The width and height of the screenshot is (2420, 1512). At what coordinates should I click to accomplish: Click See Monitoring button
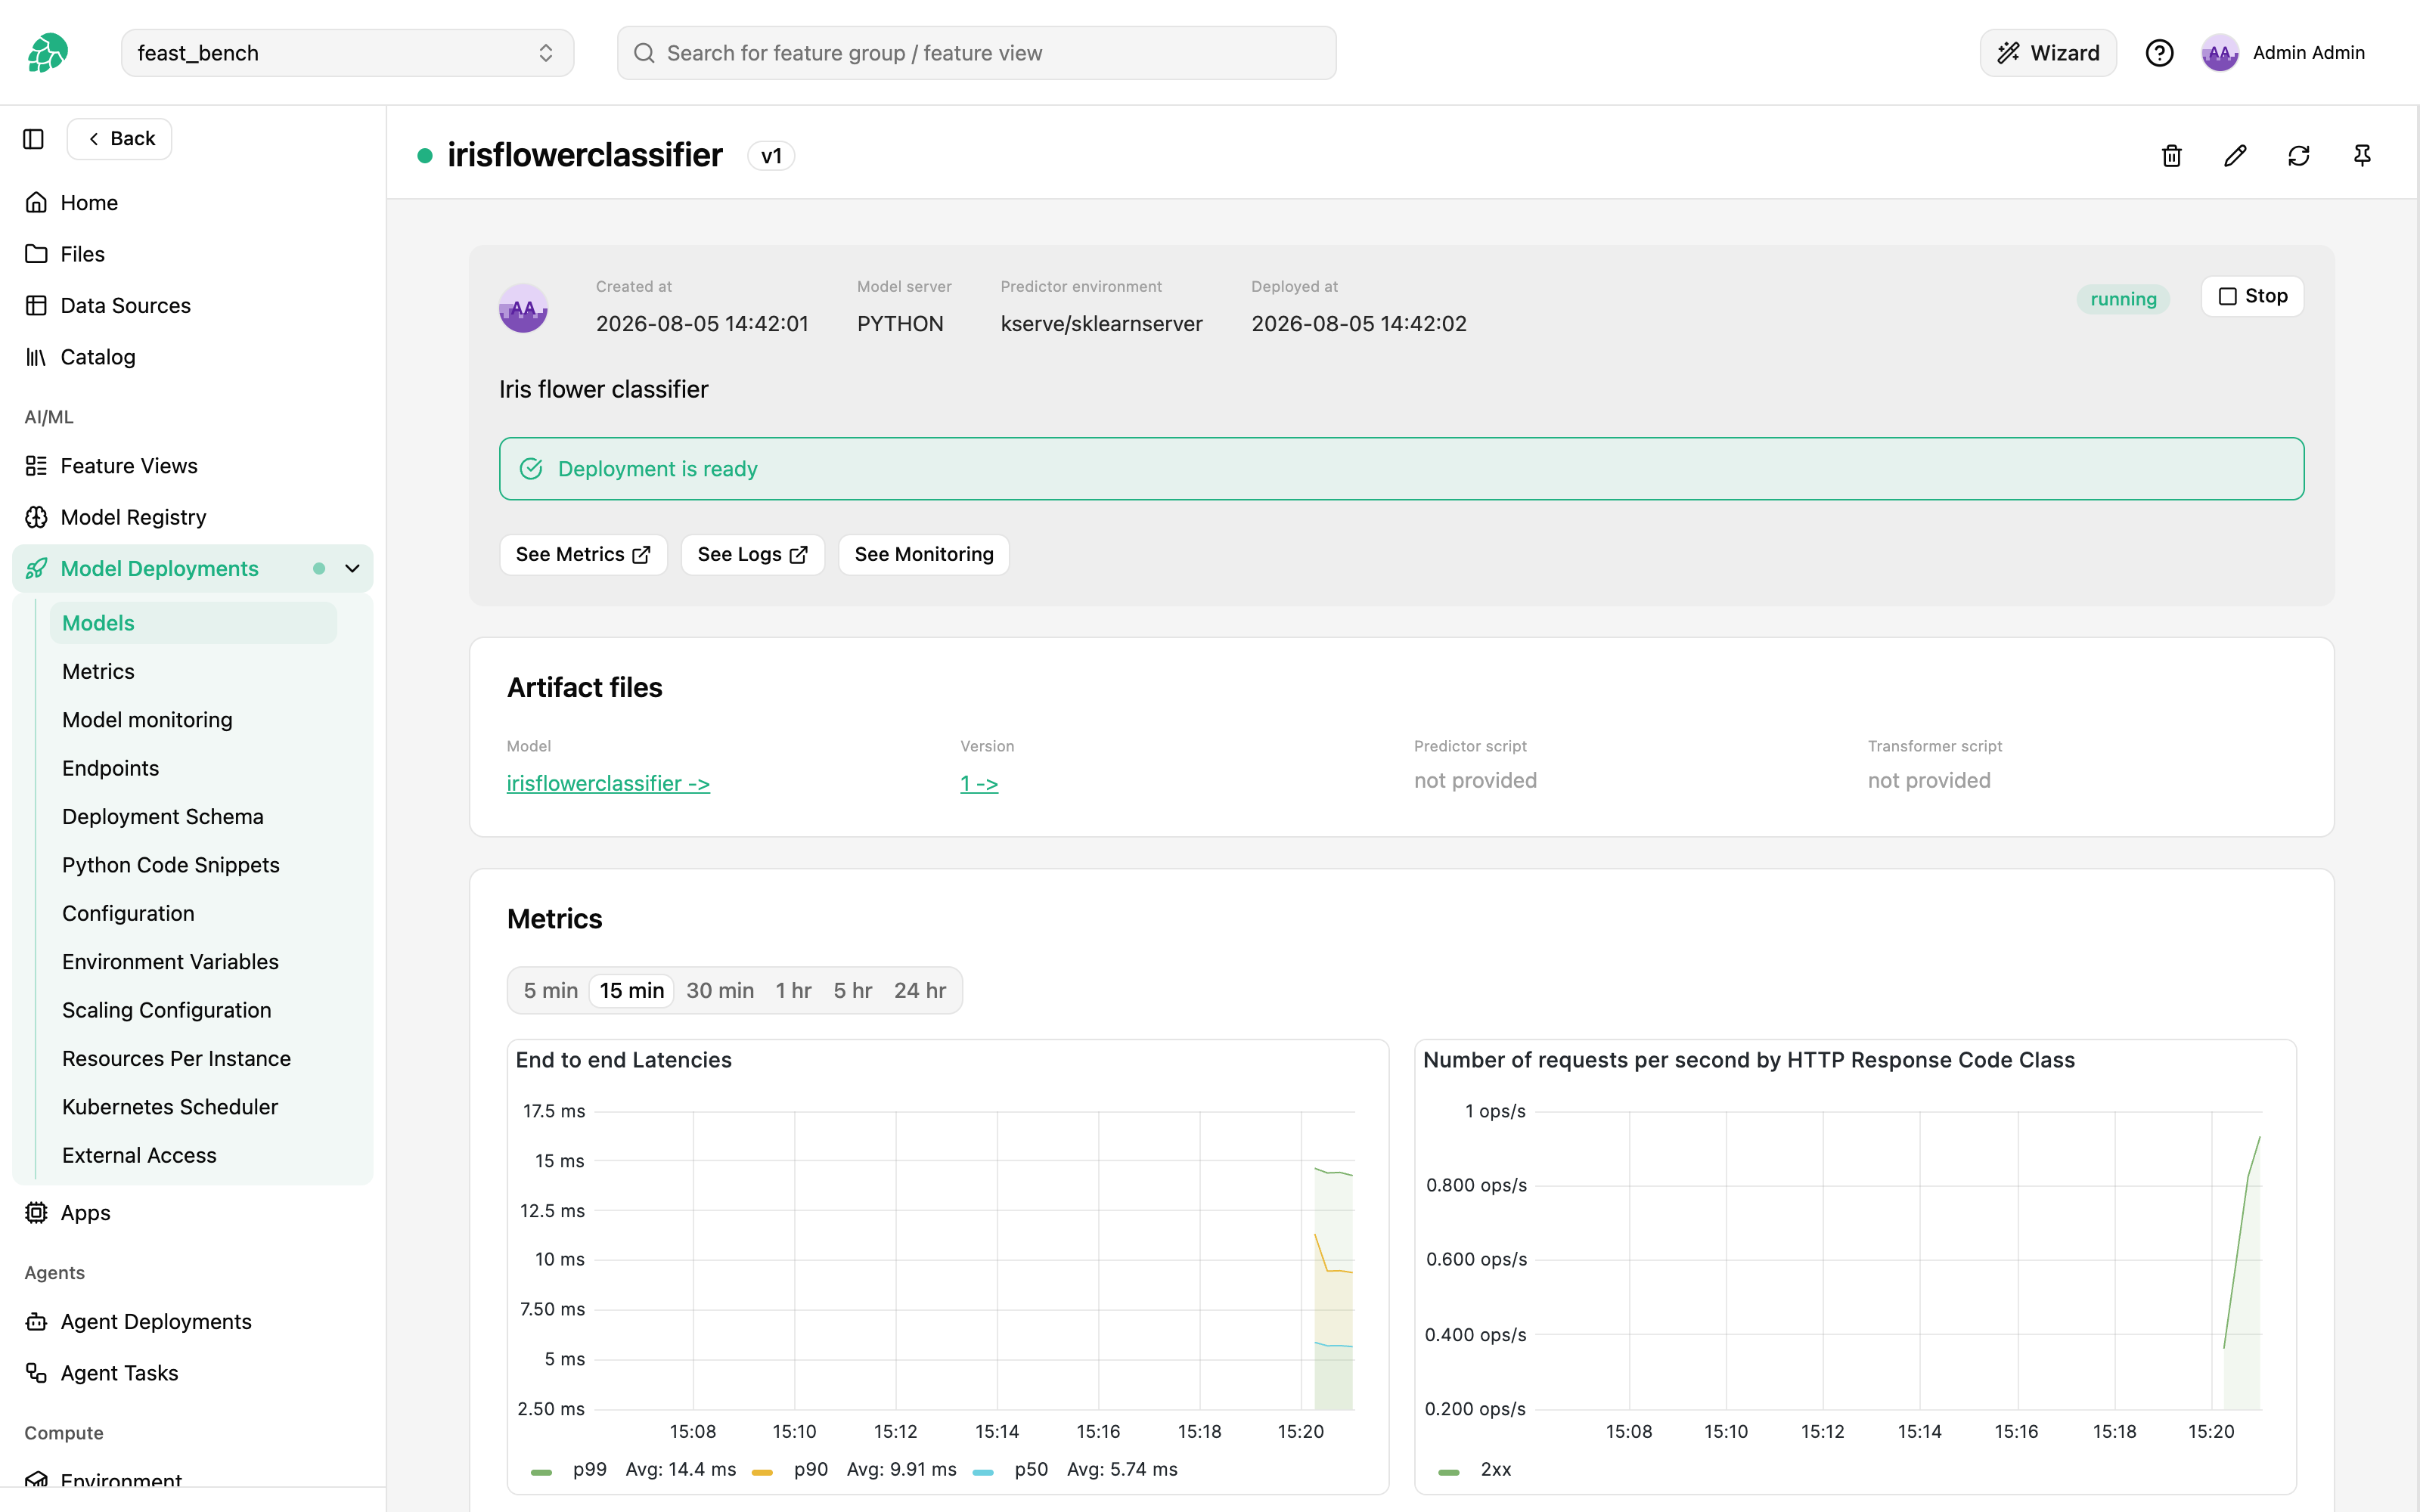(x=924, y=554)
